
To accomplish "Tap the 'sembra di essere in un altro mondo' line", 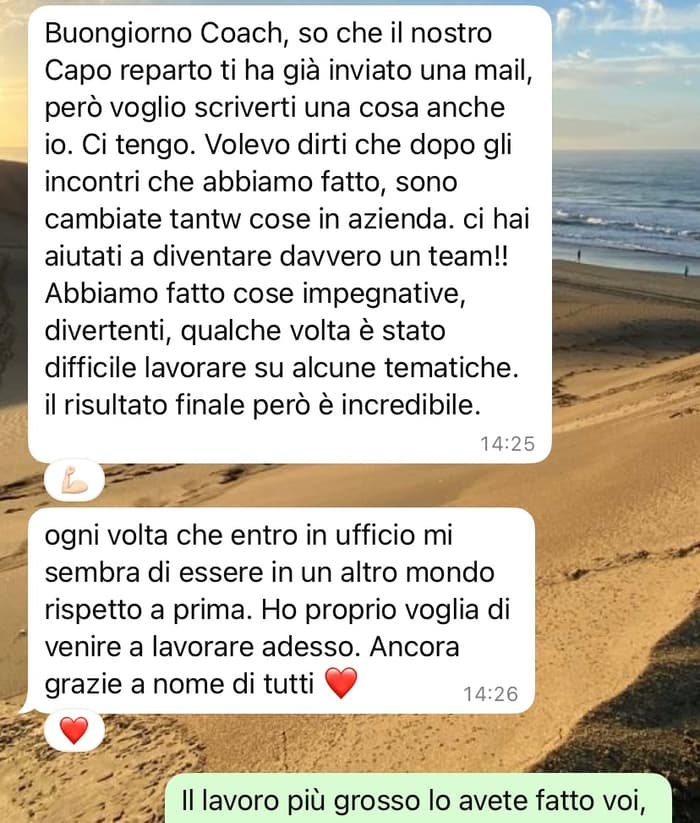I will click(x=269, y=573).
